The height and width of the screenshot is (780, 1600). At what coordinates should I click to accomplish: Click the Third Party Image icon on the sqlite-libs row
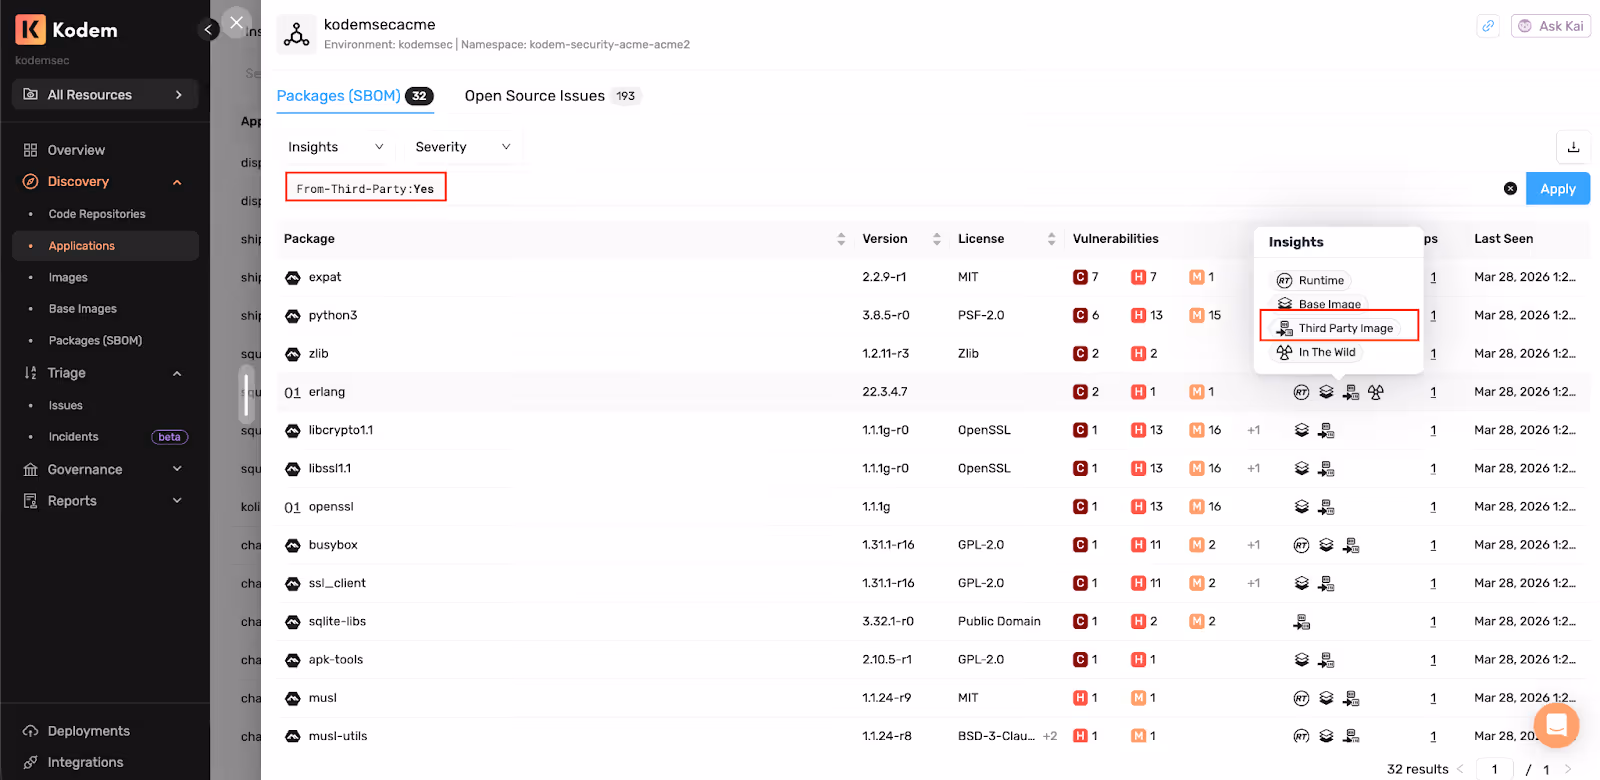1301,622
